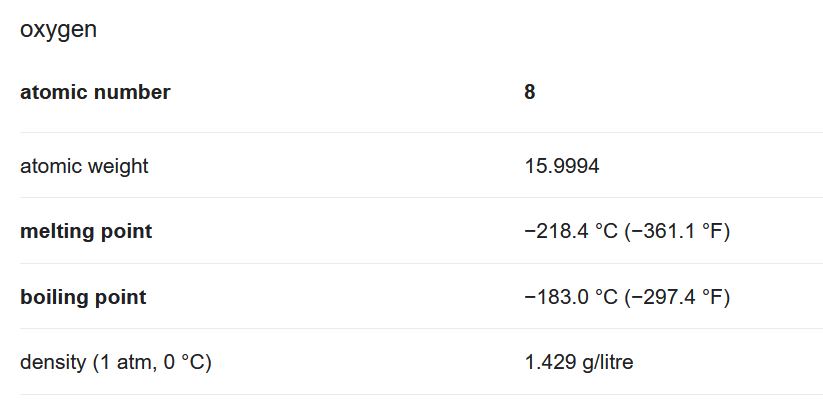
Task: Select the atomic number label
Action: pyautogui.click(x=95, y=93)
